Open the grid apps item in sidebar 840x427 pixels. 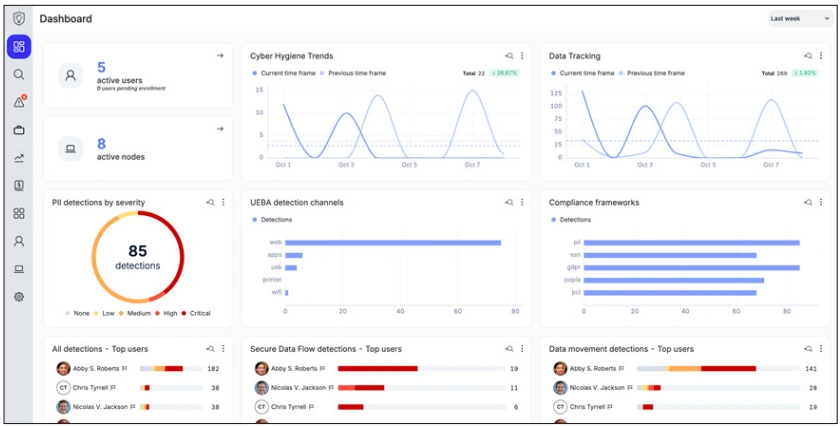click(19, 213)
